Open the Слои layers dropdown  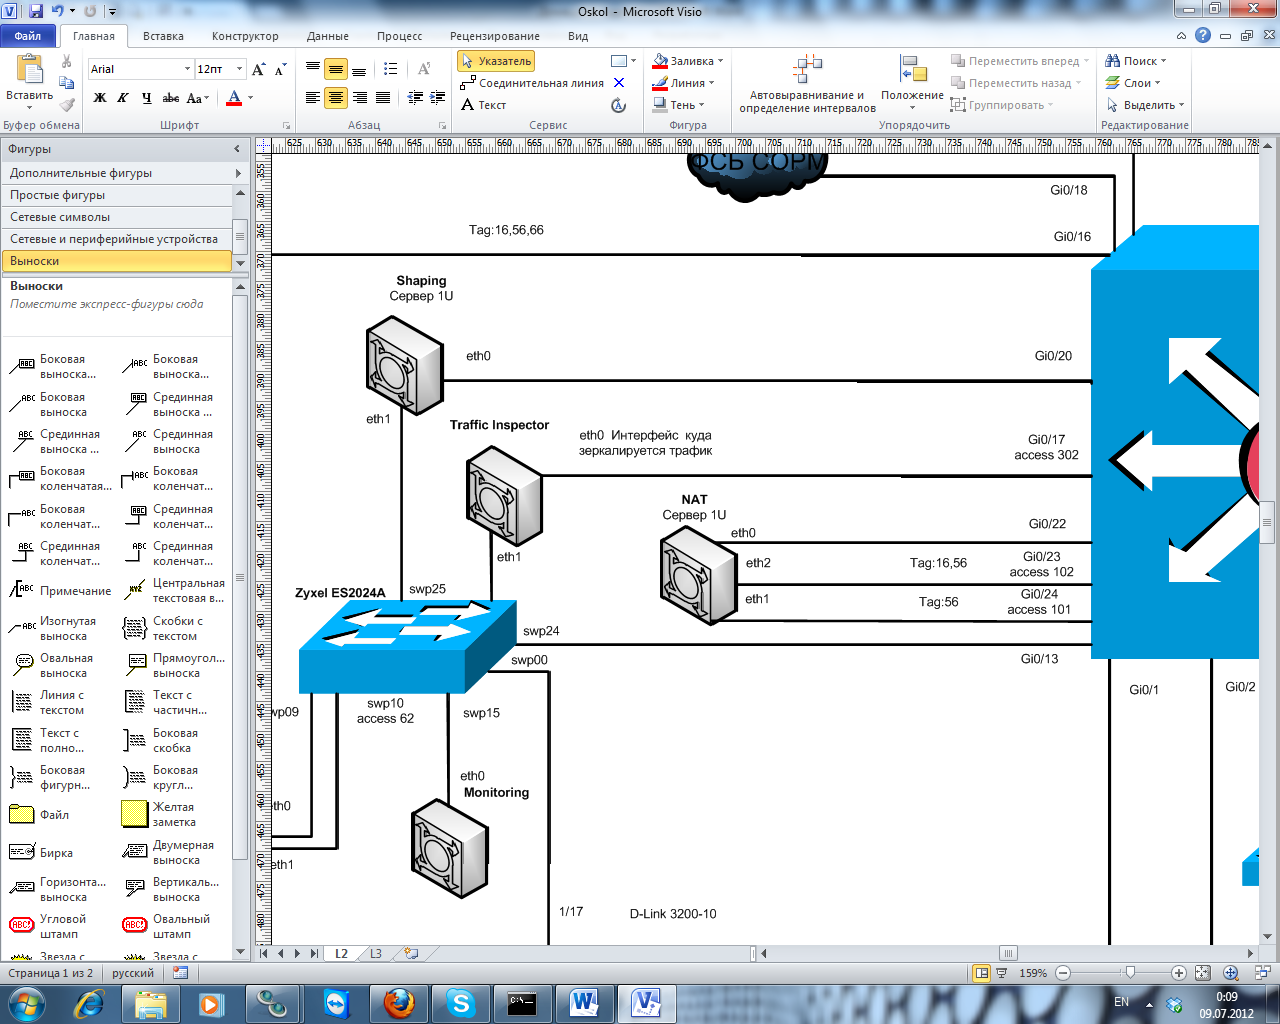pos(1133,83)
